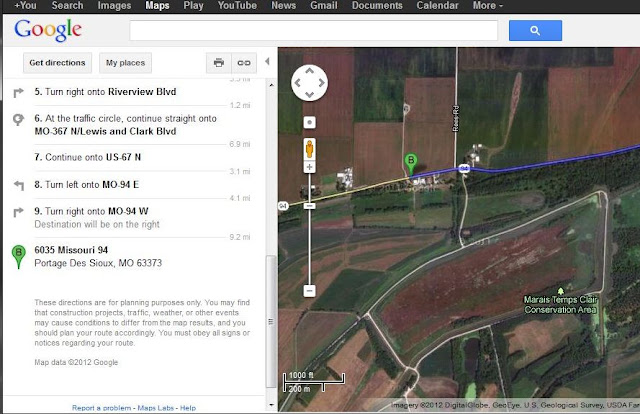The height and width of the screenshot is (414, 640).
Task: Open News in top bar
Action: point(284,5)
